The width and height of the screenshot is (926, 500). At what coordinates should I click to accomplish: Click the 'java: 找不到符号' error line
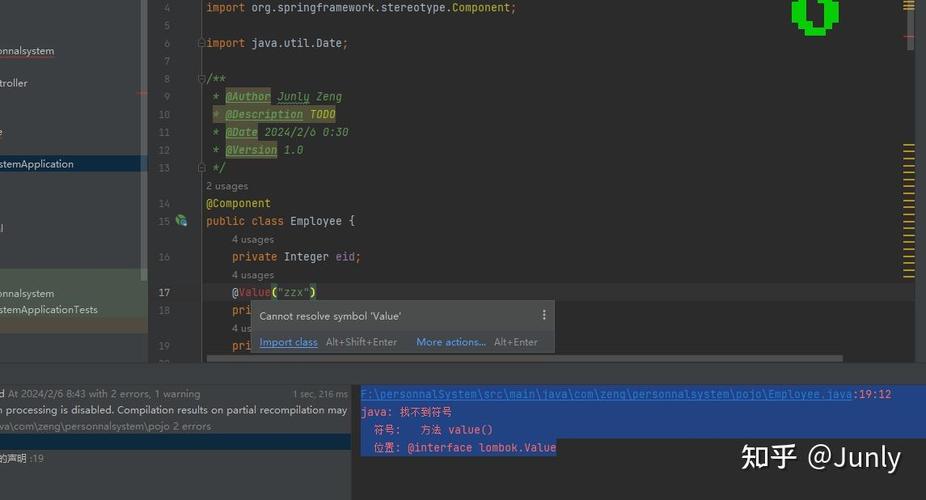pos(406,411)
